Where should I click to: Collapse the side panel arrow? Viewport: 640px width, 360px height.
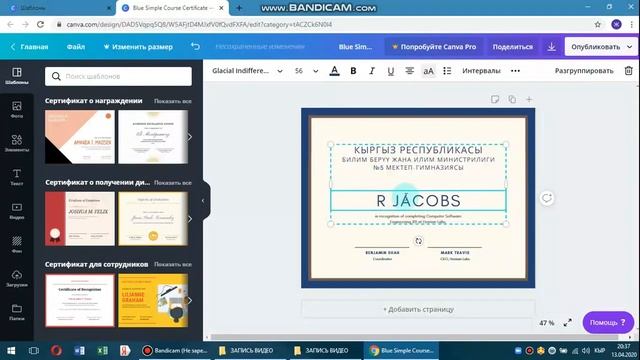pyautogui.click(x=203, y=201)
